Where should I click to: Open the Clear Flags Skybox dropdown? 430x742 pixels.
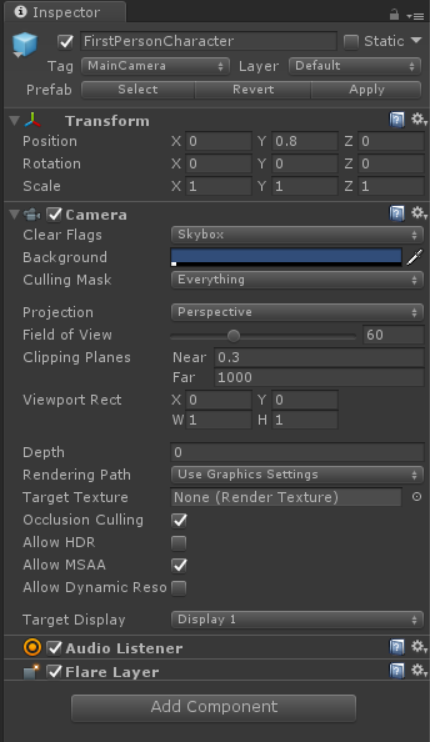tap(297, 235)
